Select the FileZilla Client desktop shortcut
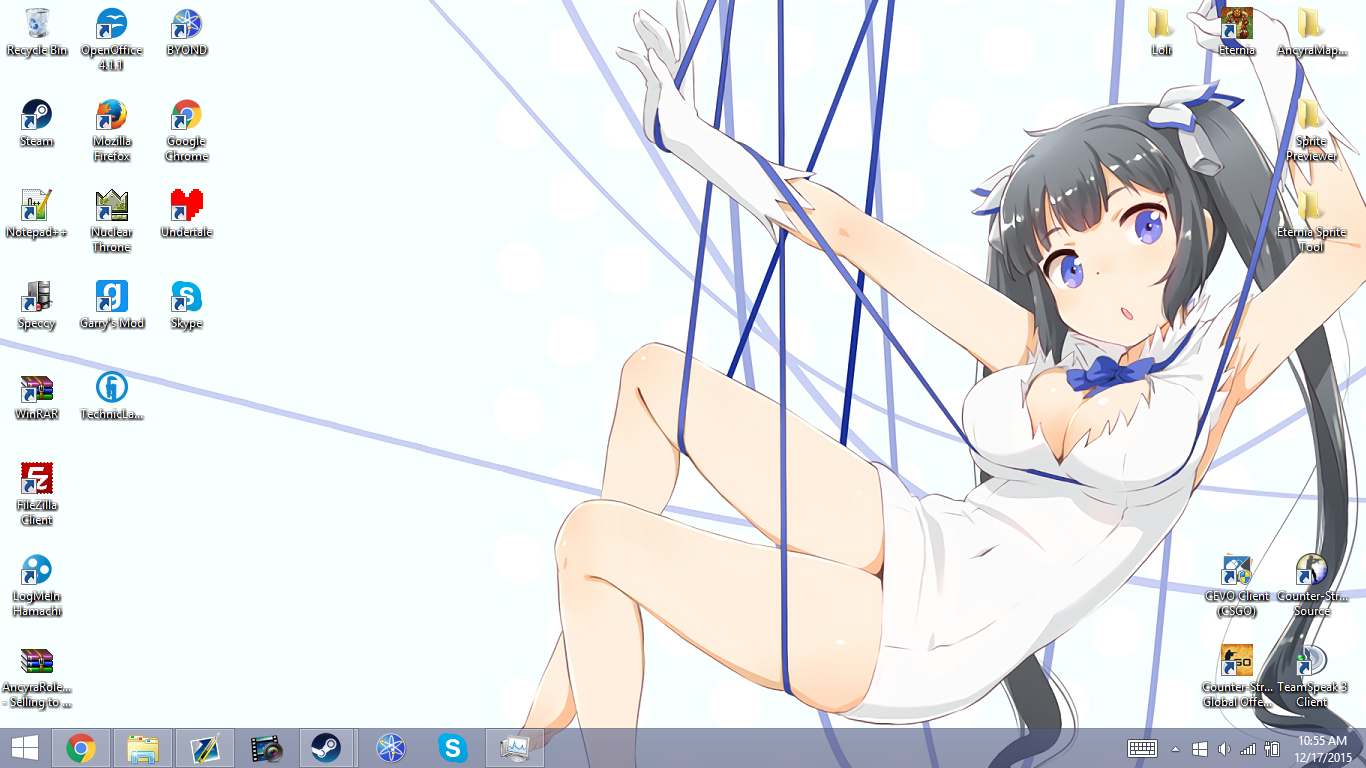 point(37,494)
